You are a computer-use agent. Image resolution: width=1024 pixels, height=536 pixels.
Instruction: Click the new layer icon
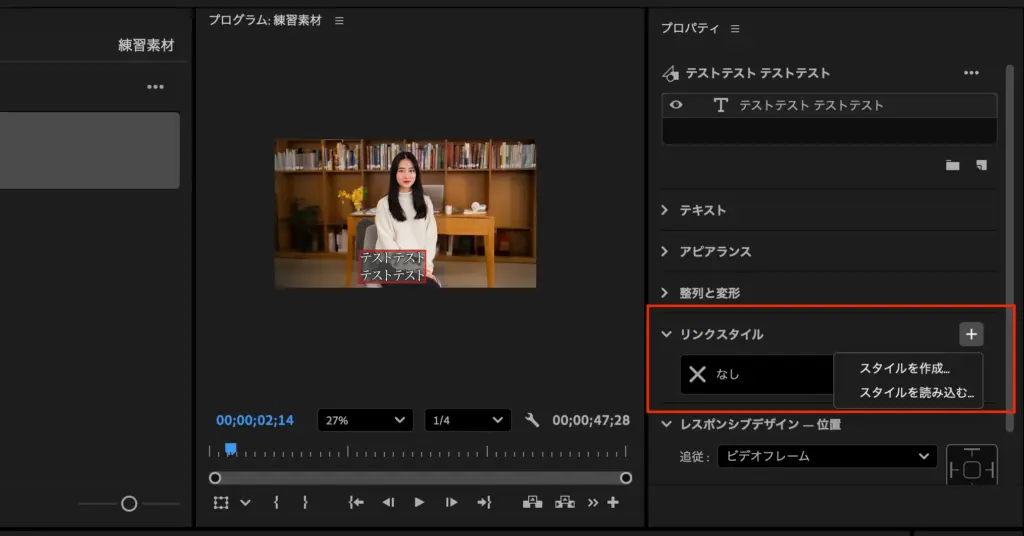point(981,165)
